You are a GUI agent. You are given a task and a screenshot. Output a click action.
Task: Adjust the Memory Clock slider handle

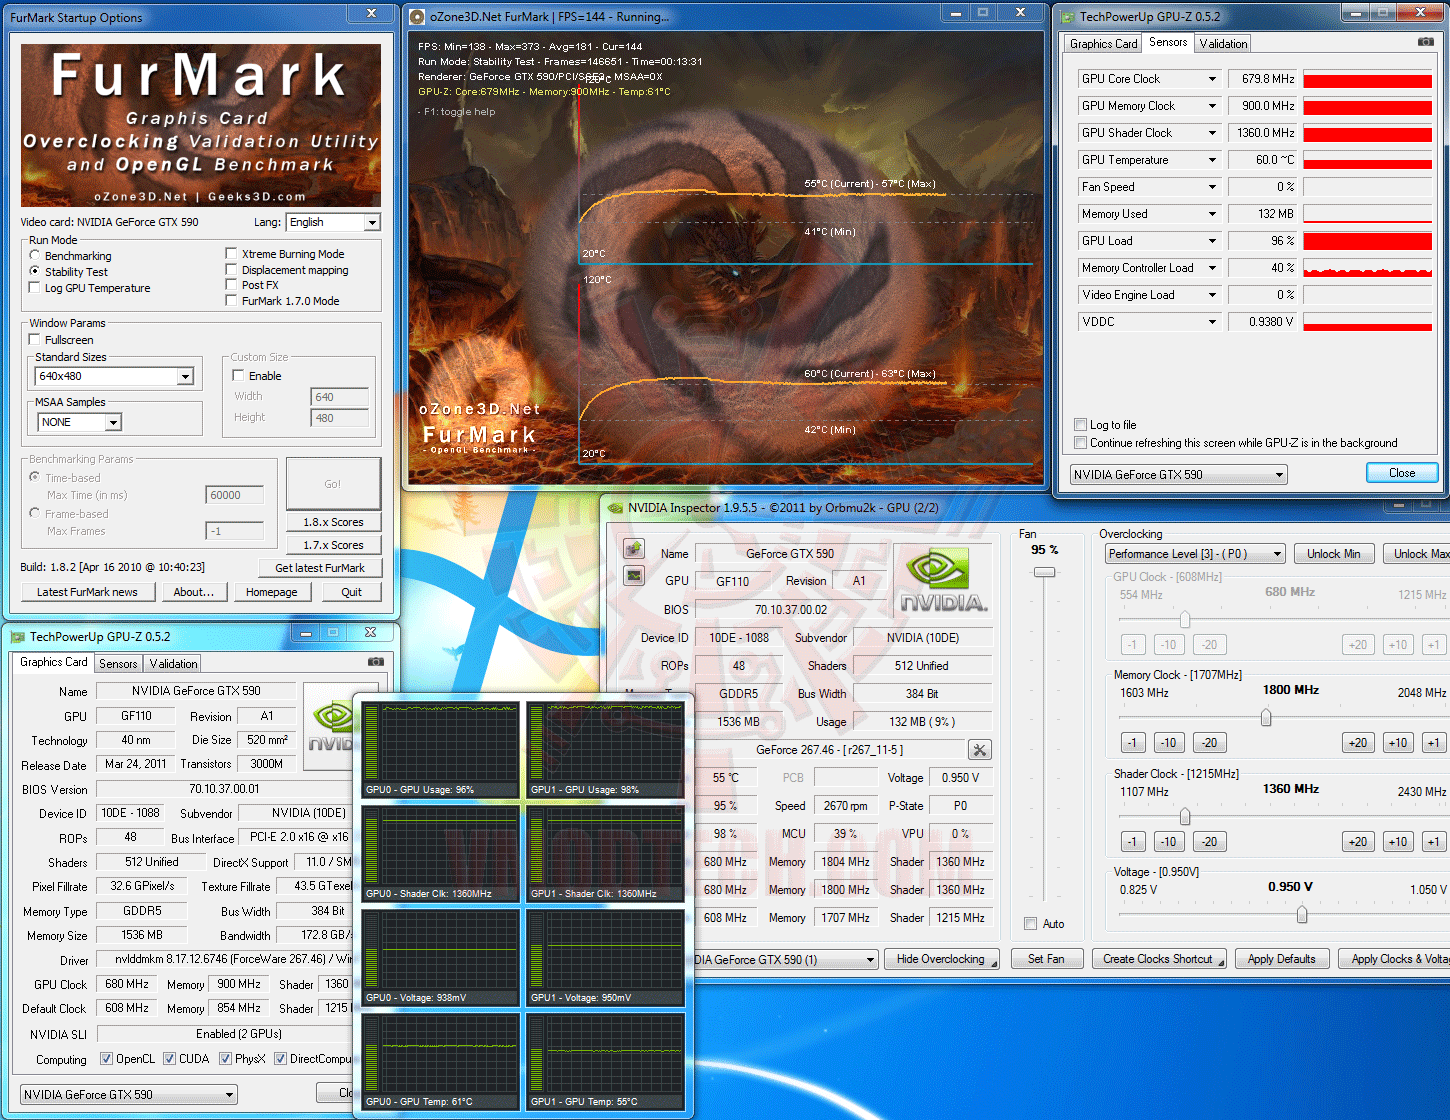[1266, 717]
